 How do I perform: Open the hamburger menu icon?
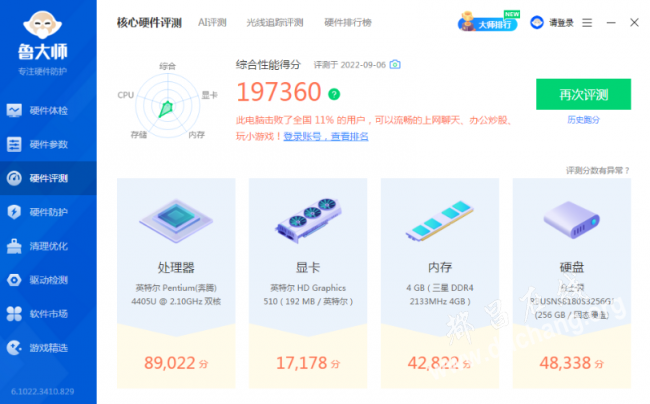[587, 23]
